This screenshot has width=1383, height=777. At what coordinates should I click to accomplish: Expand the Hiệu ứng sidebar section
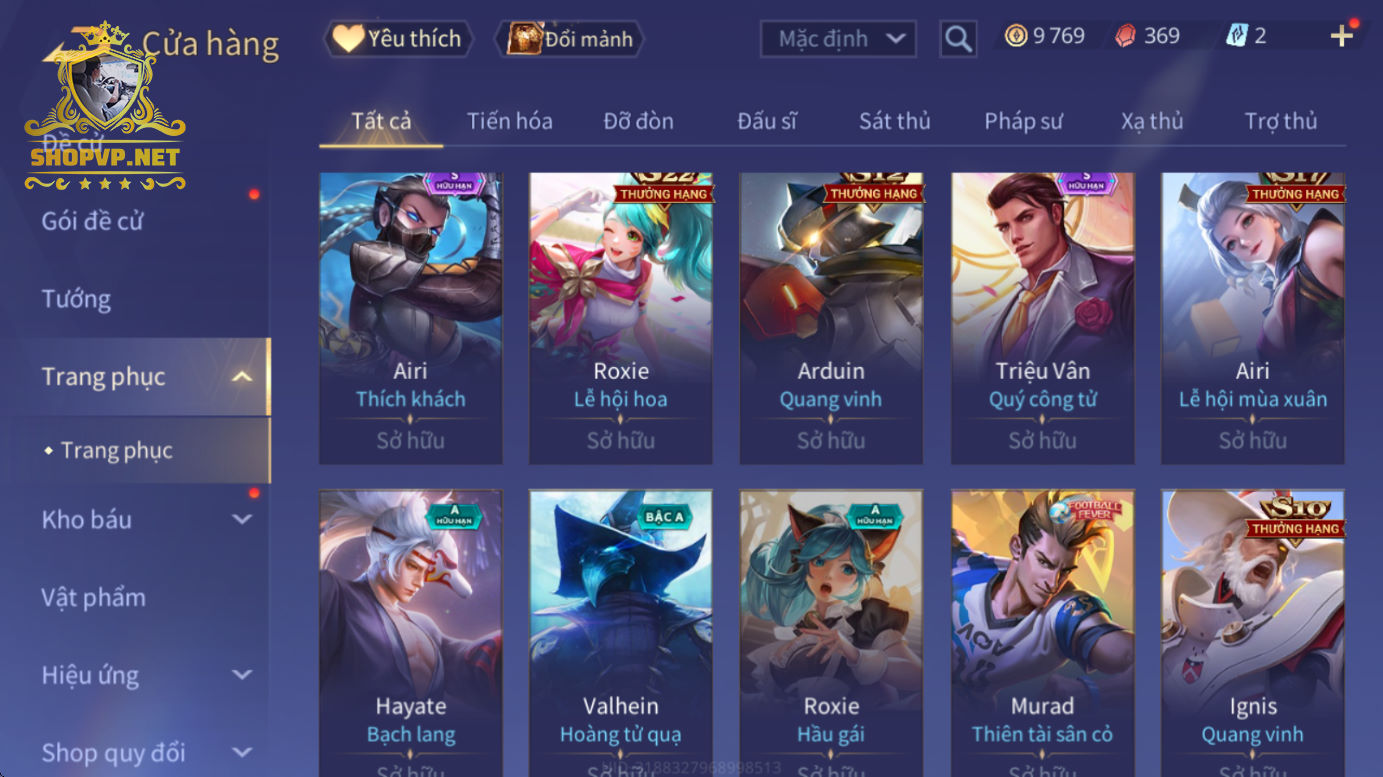[241, 675]
